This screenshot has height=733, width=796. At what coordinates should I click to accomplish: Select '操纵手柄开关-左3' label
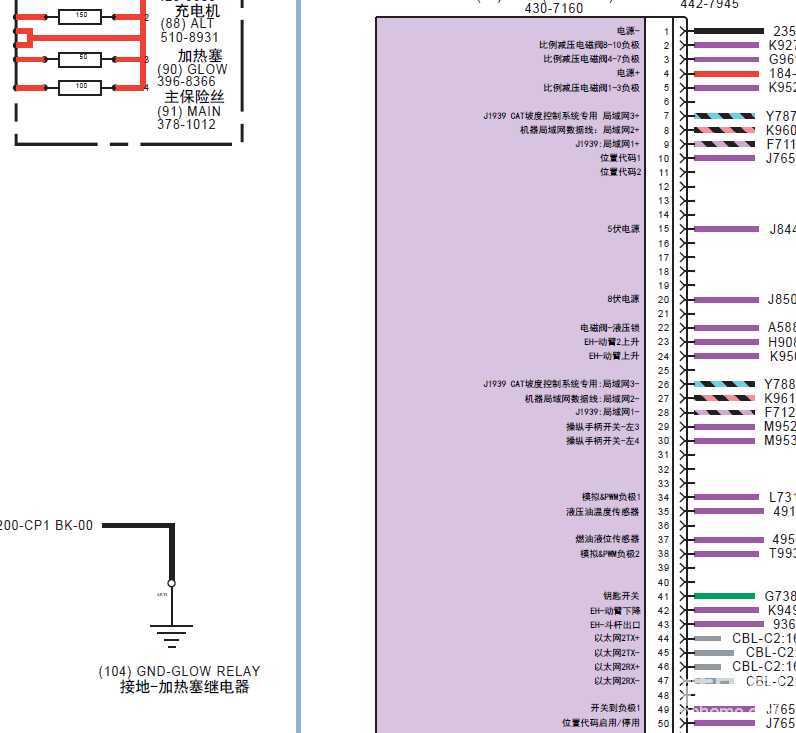(x=603, y=427)
